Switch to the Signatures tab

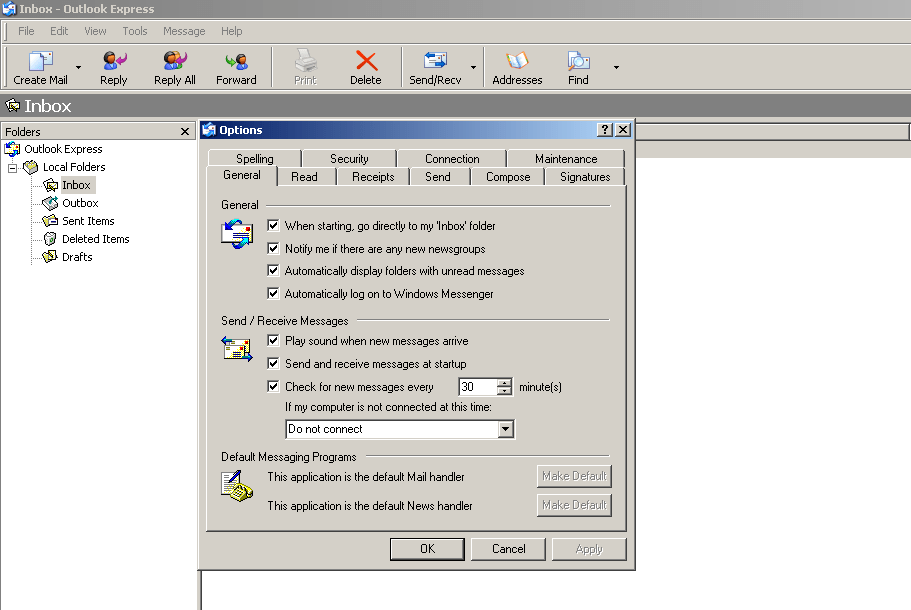(x=584, y=176)
